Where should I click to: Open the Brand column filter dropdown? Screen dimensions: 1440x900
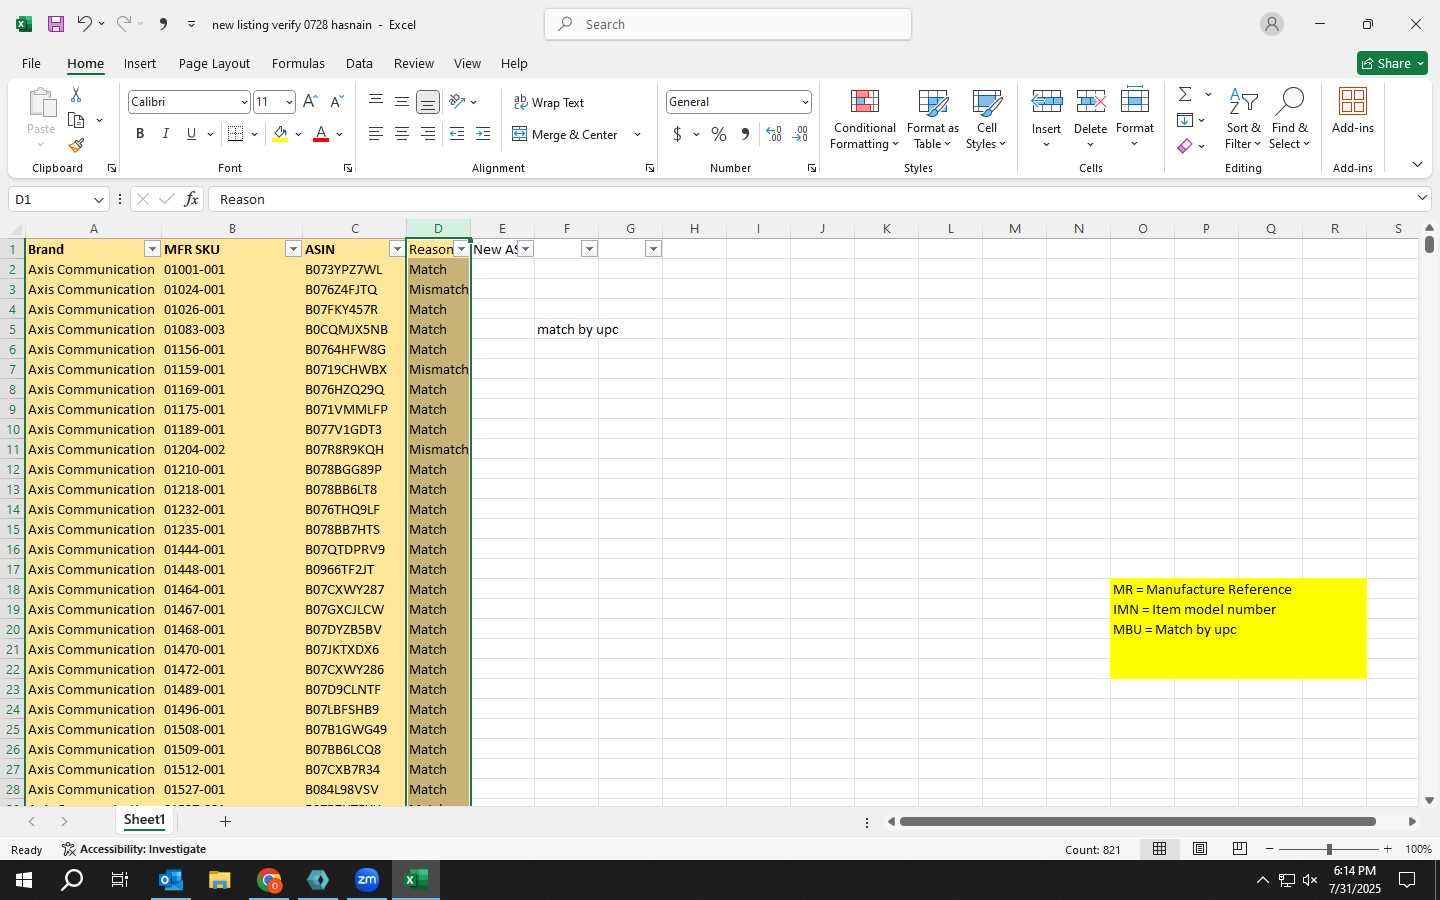tap(152, 249)
